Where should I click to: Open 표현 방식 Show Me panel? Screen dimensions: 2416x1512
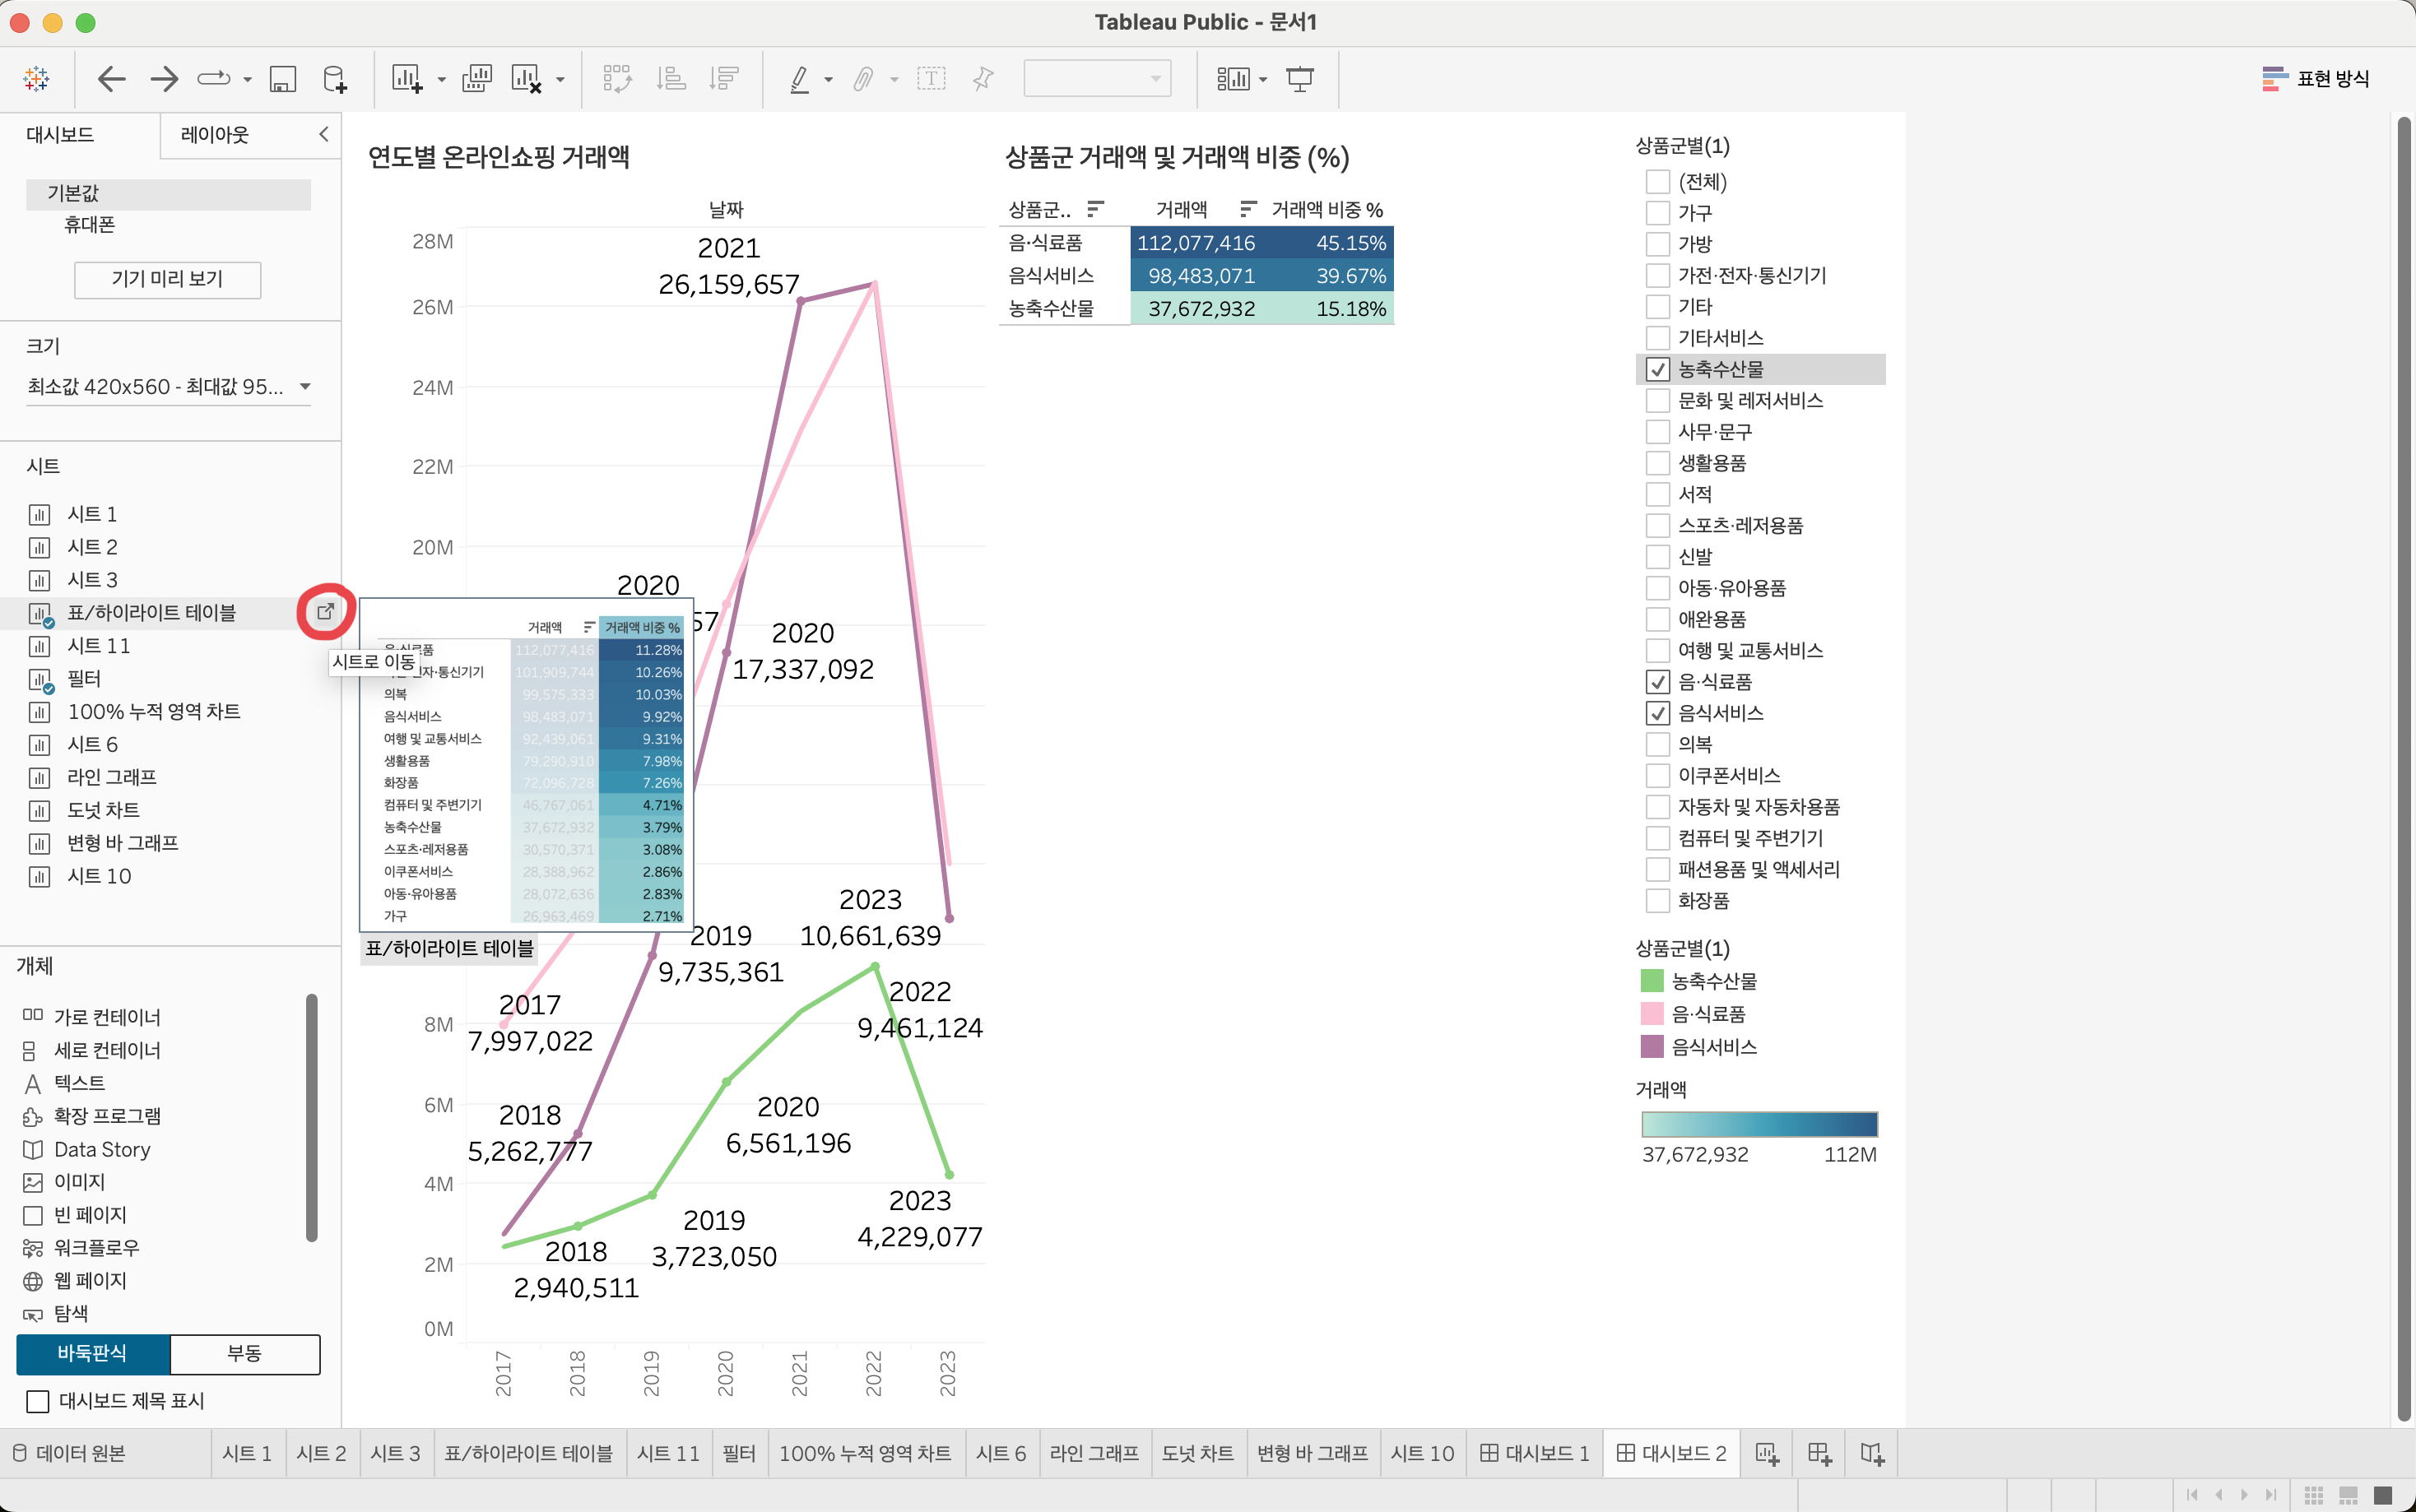(x=2315, y=79)
